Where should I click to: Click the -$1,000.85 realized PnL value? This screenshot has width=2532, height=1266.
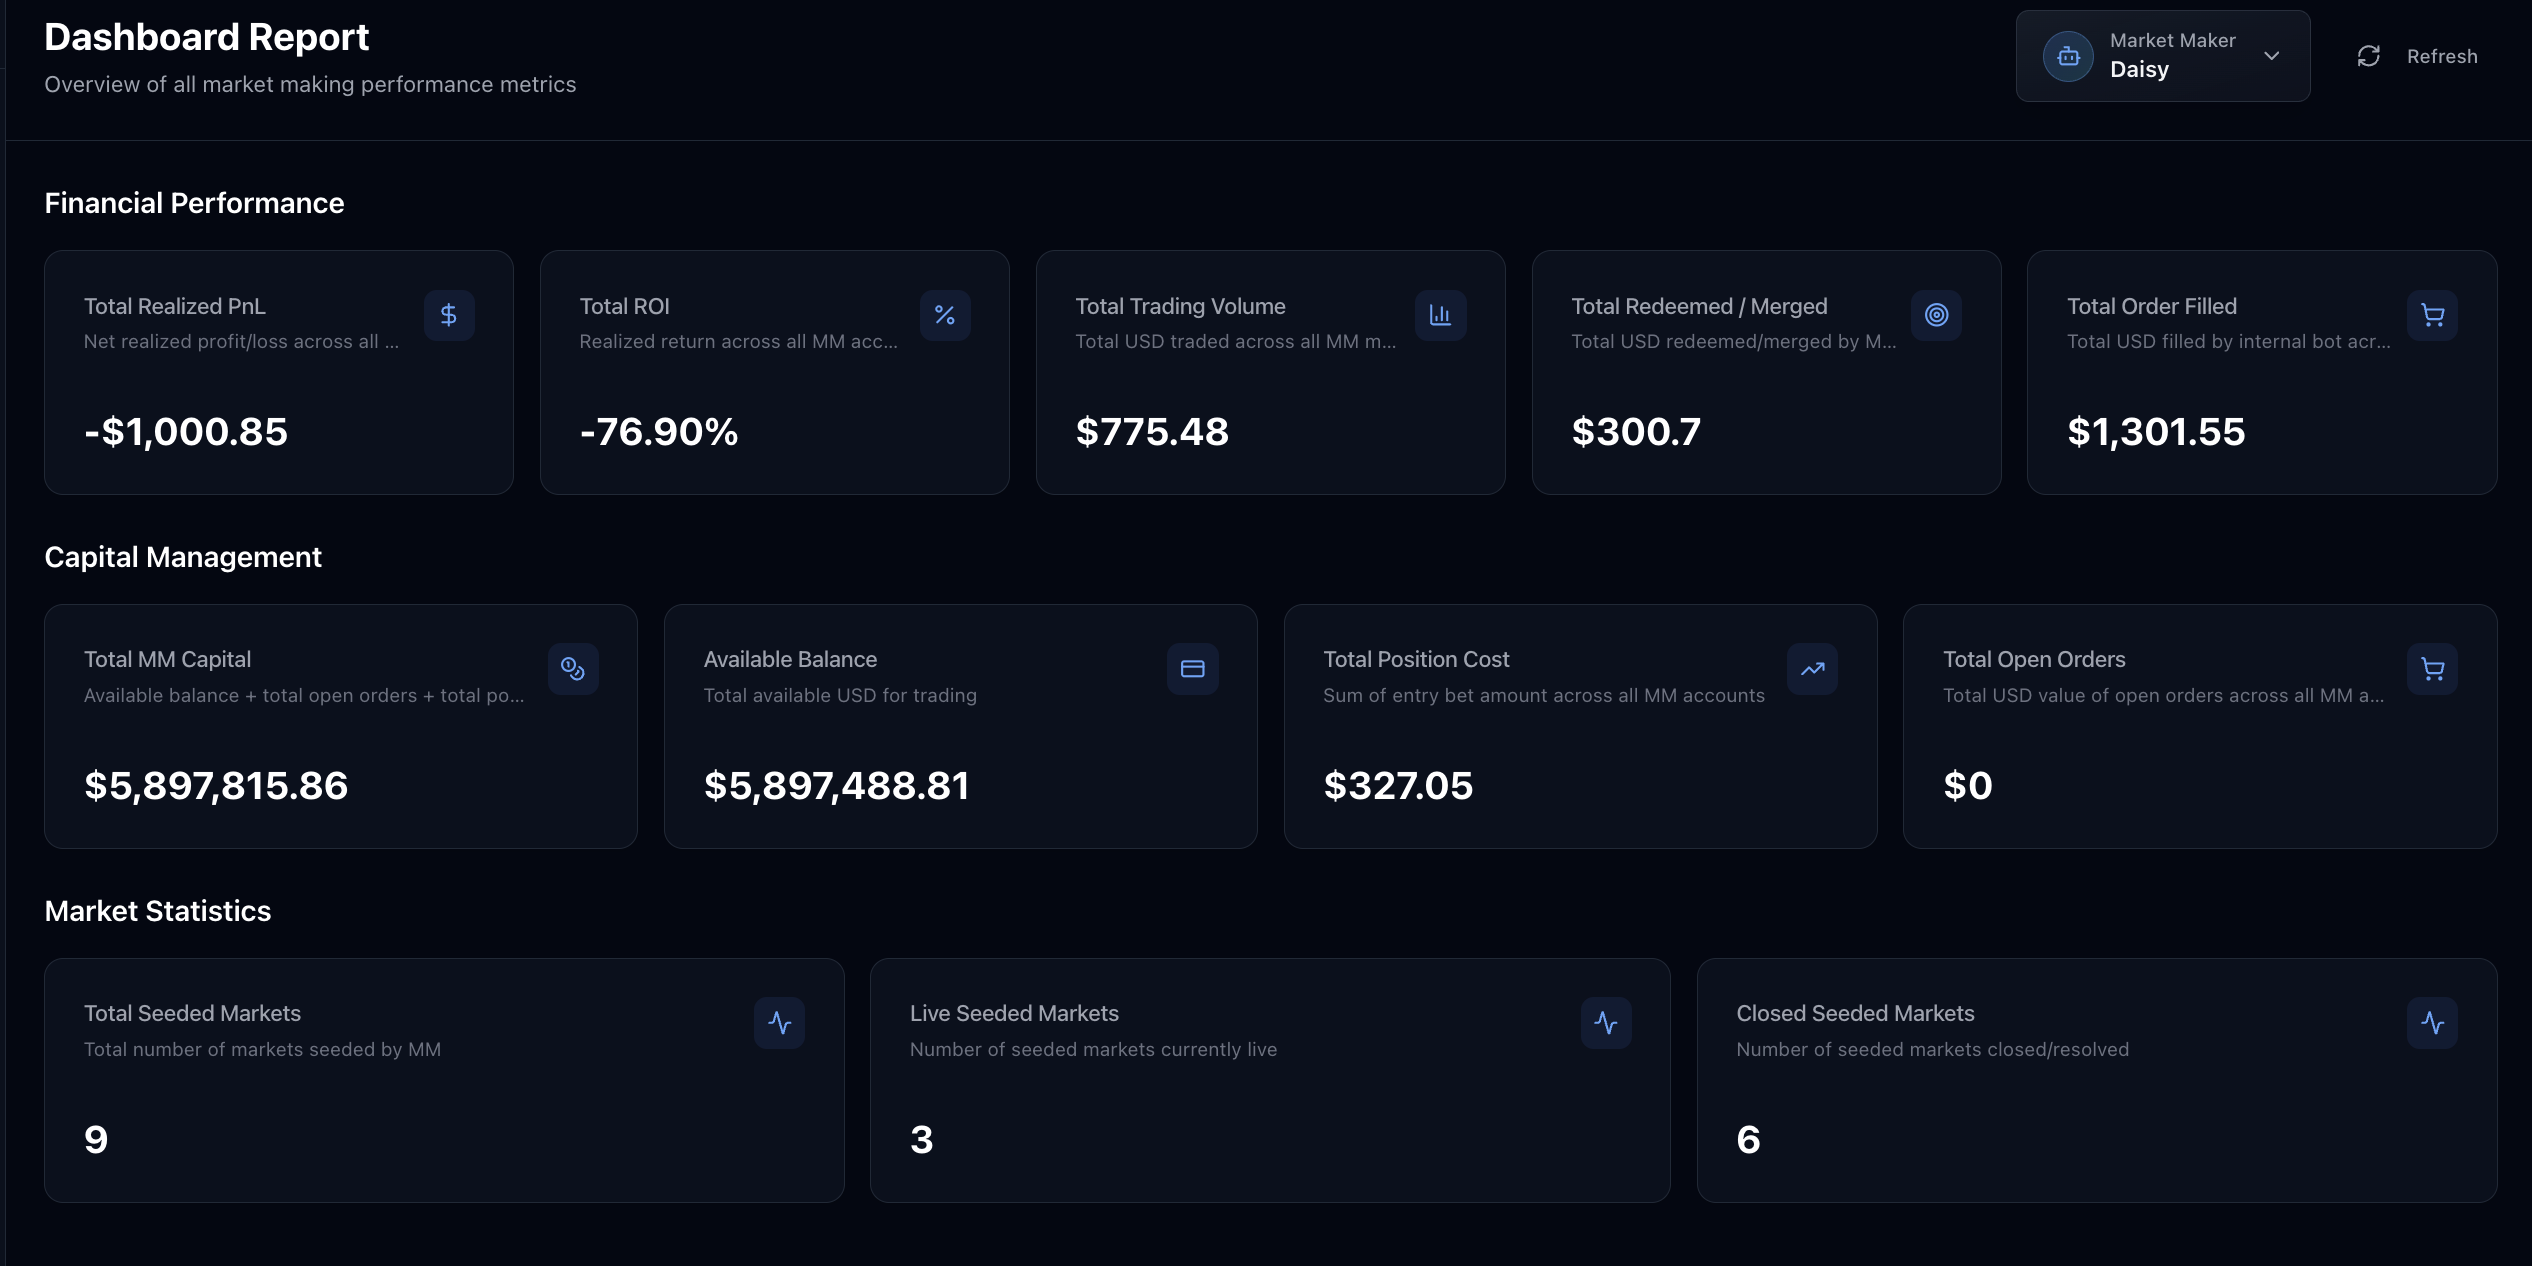pyautogui.click(x=186, y=432)
